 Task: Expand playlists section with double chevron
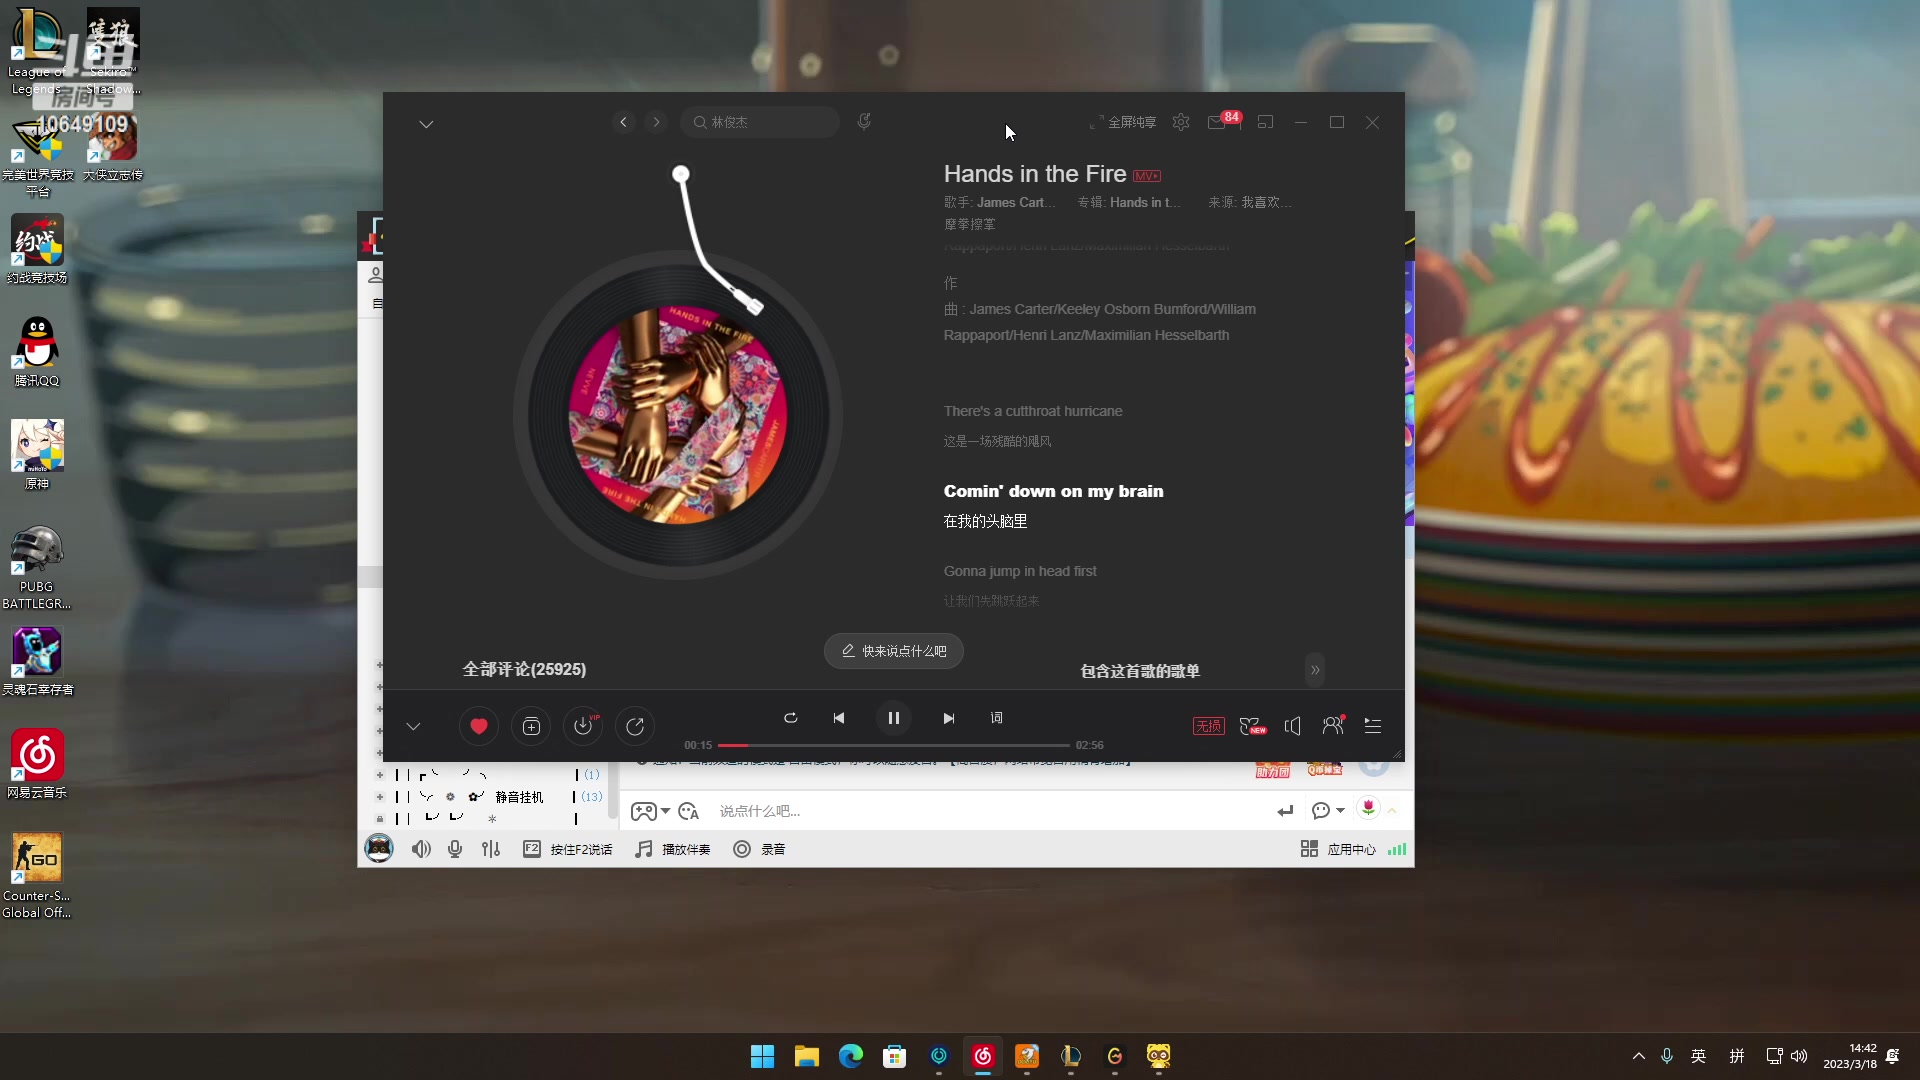point(1315,670)
